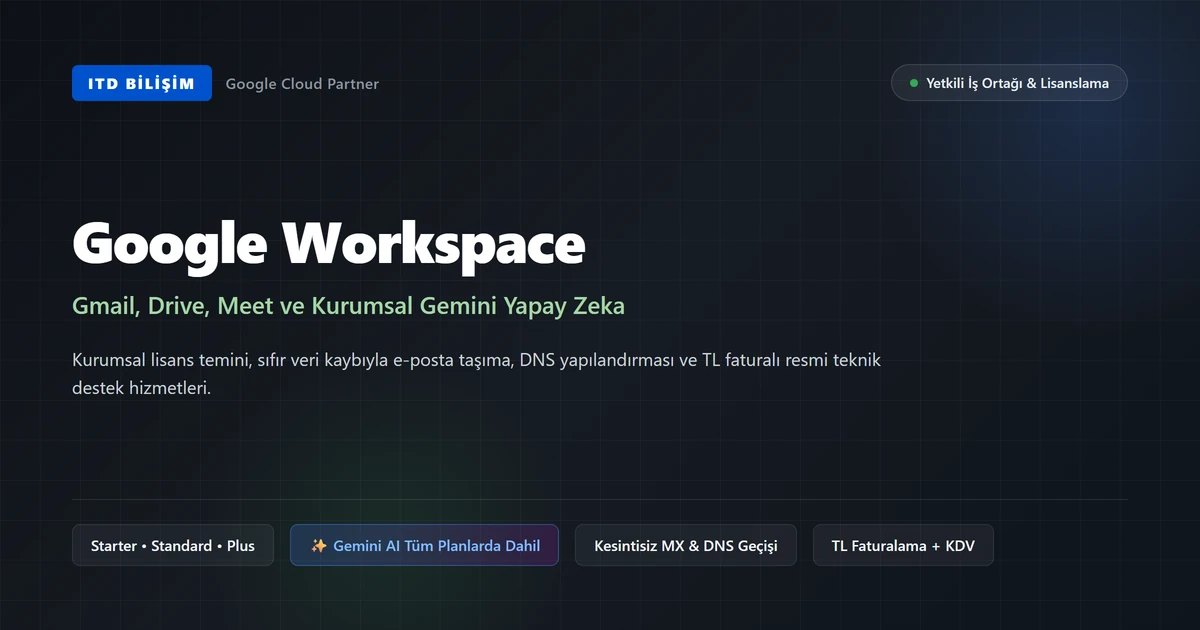Click the sparkles icon in the Gemini chip

tap(319, 546)
